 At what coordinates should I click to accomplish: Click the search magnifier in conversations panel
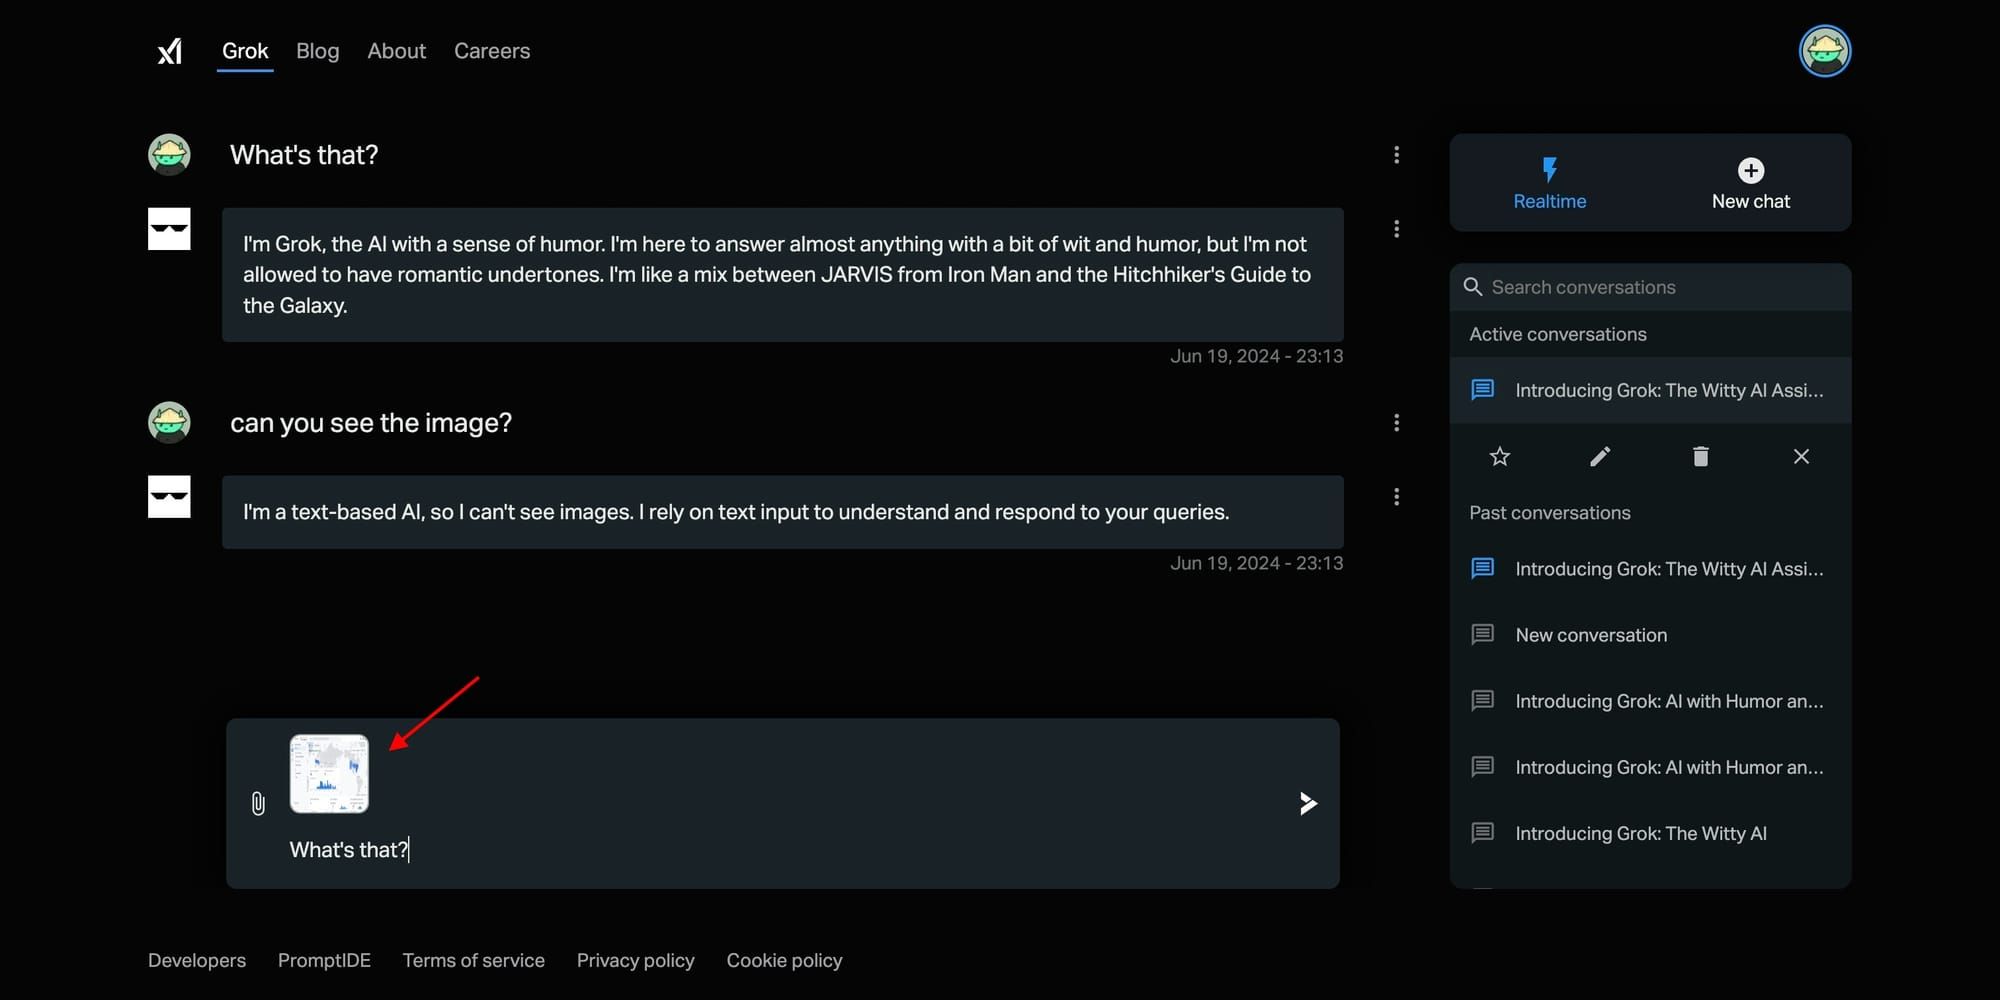tap(1473, 287)
